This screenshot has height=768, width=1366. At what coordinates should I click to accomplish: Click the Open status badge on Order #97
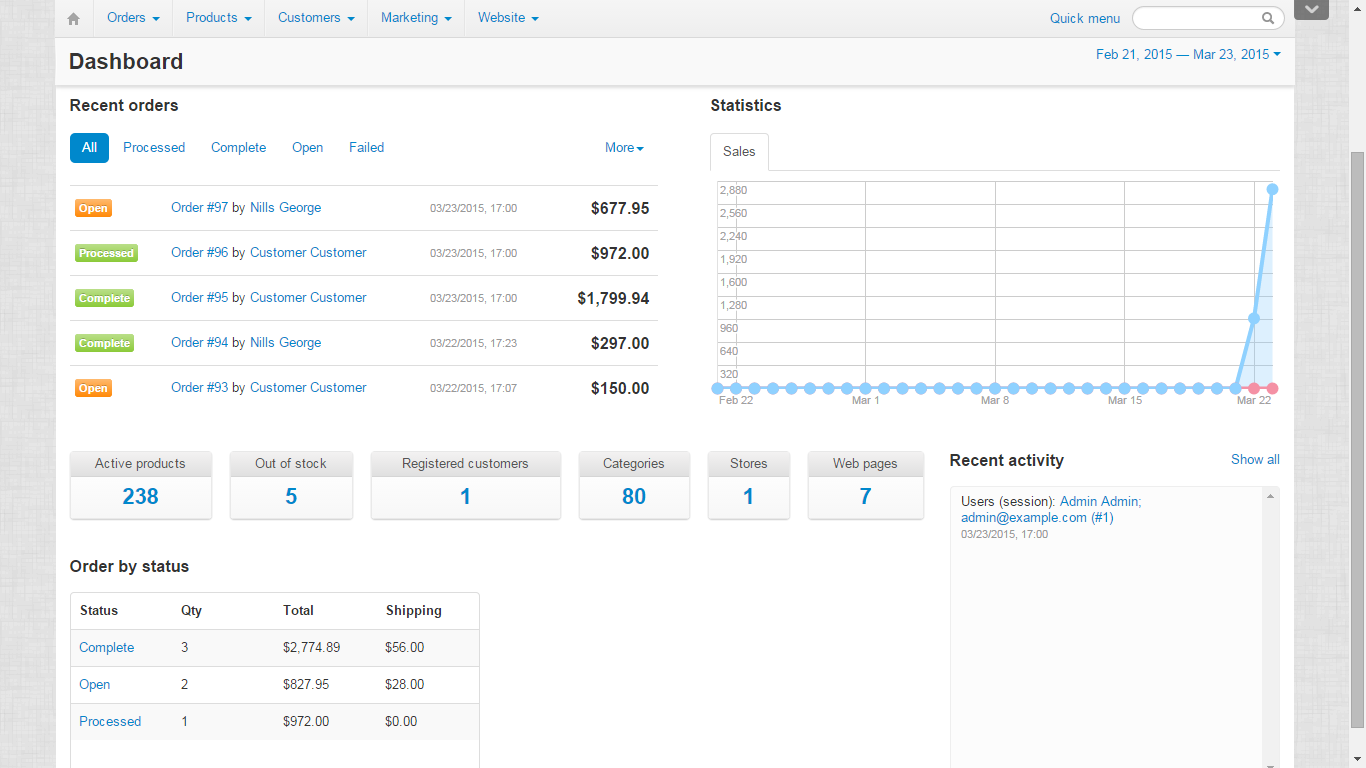93,208
